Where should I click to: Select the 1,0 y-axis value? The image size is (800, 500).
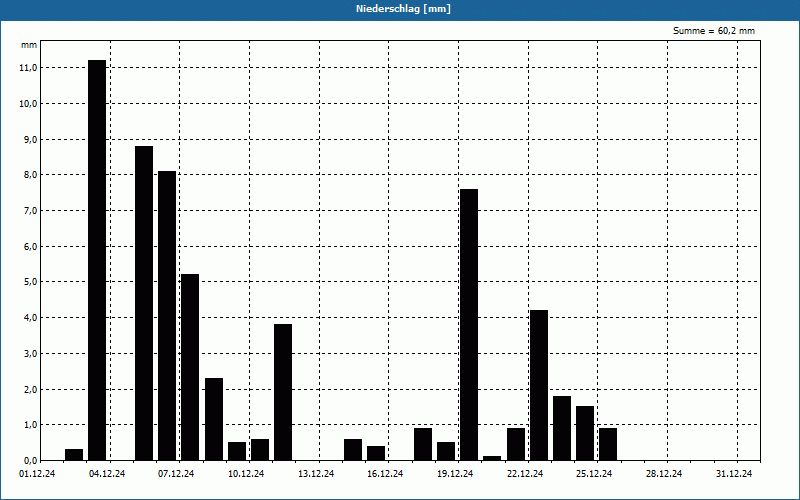(x=30, y=425)
